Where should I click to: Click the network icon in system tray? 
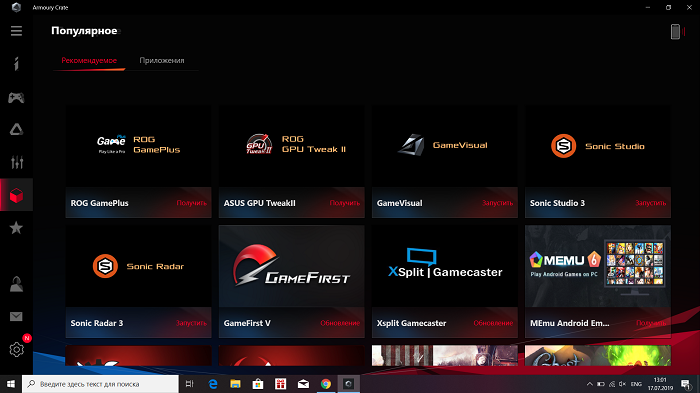pyautogui.click(x=612, y=384)
